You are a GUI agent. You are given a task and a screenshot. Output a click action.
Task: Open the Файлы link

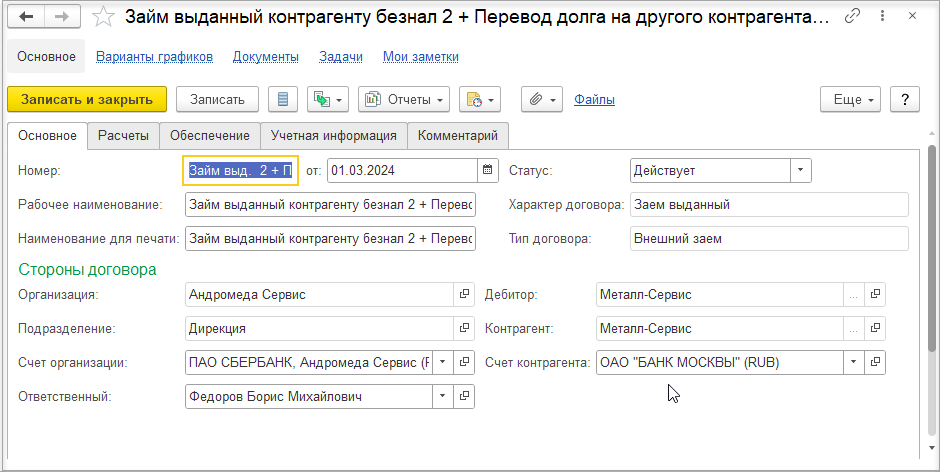click(x=594, y=100)
